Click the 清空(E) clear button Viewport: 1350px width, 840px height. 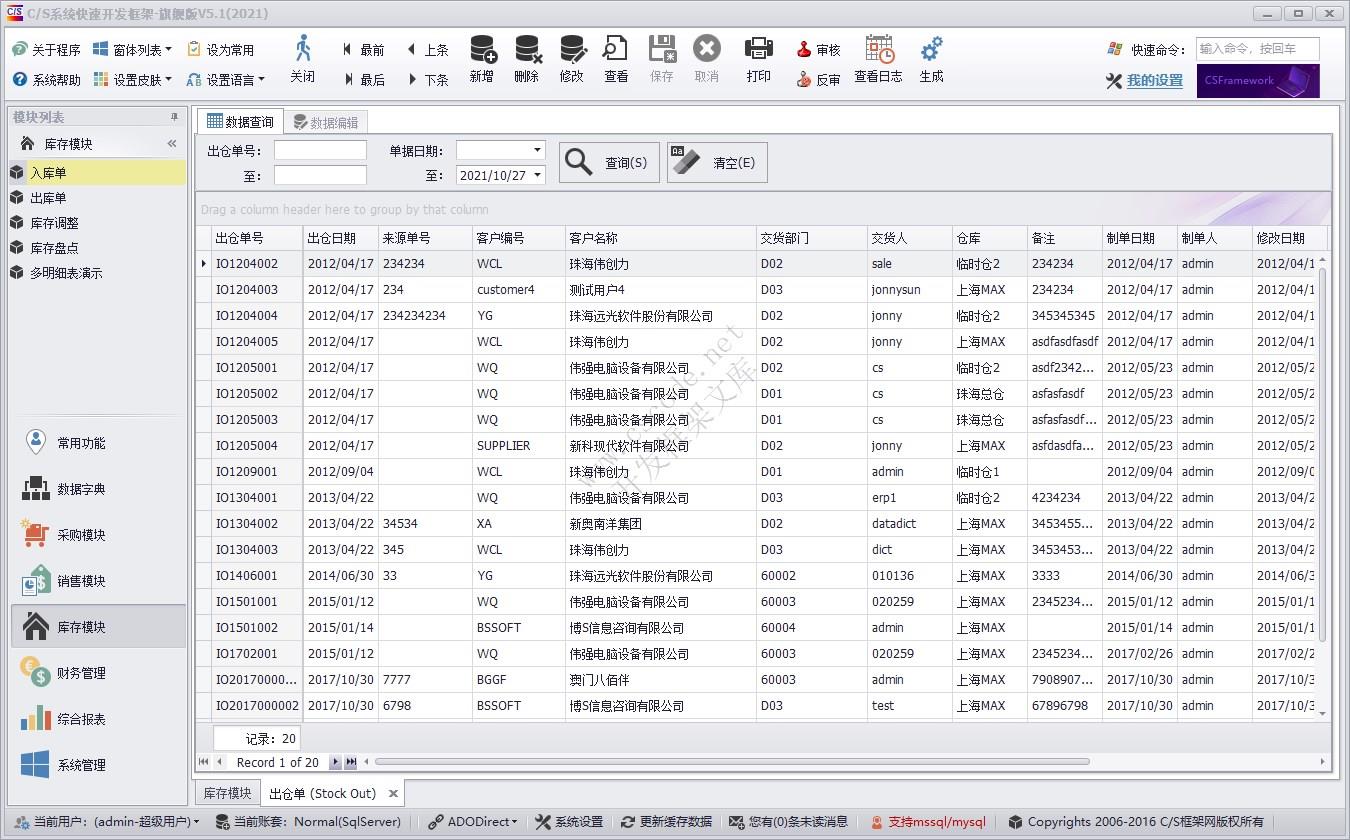(x=716, y=161)
